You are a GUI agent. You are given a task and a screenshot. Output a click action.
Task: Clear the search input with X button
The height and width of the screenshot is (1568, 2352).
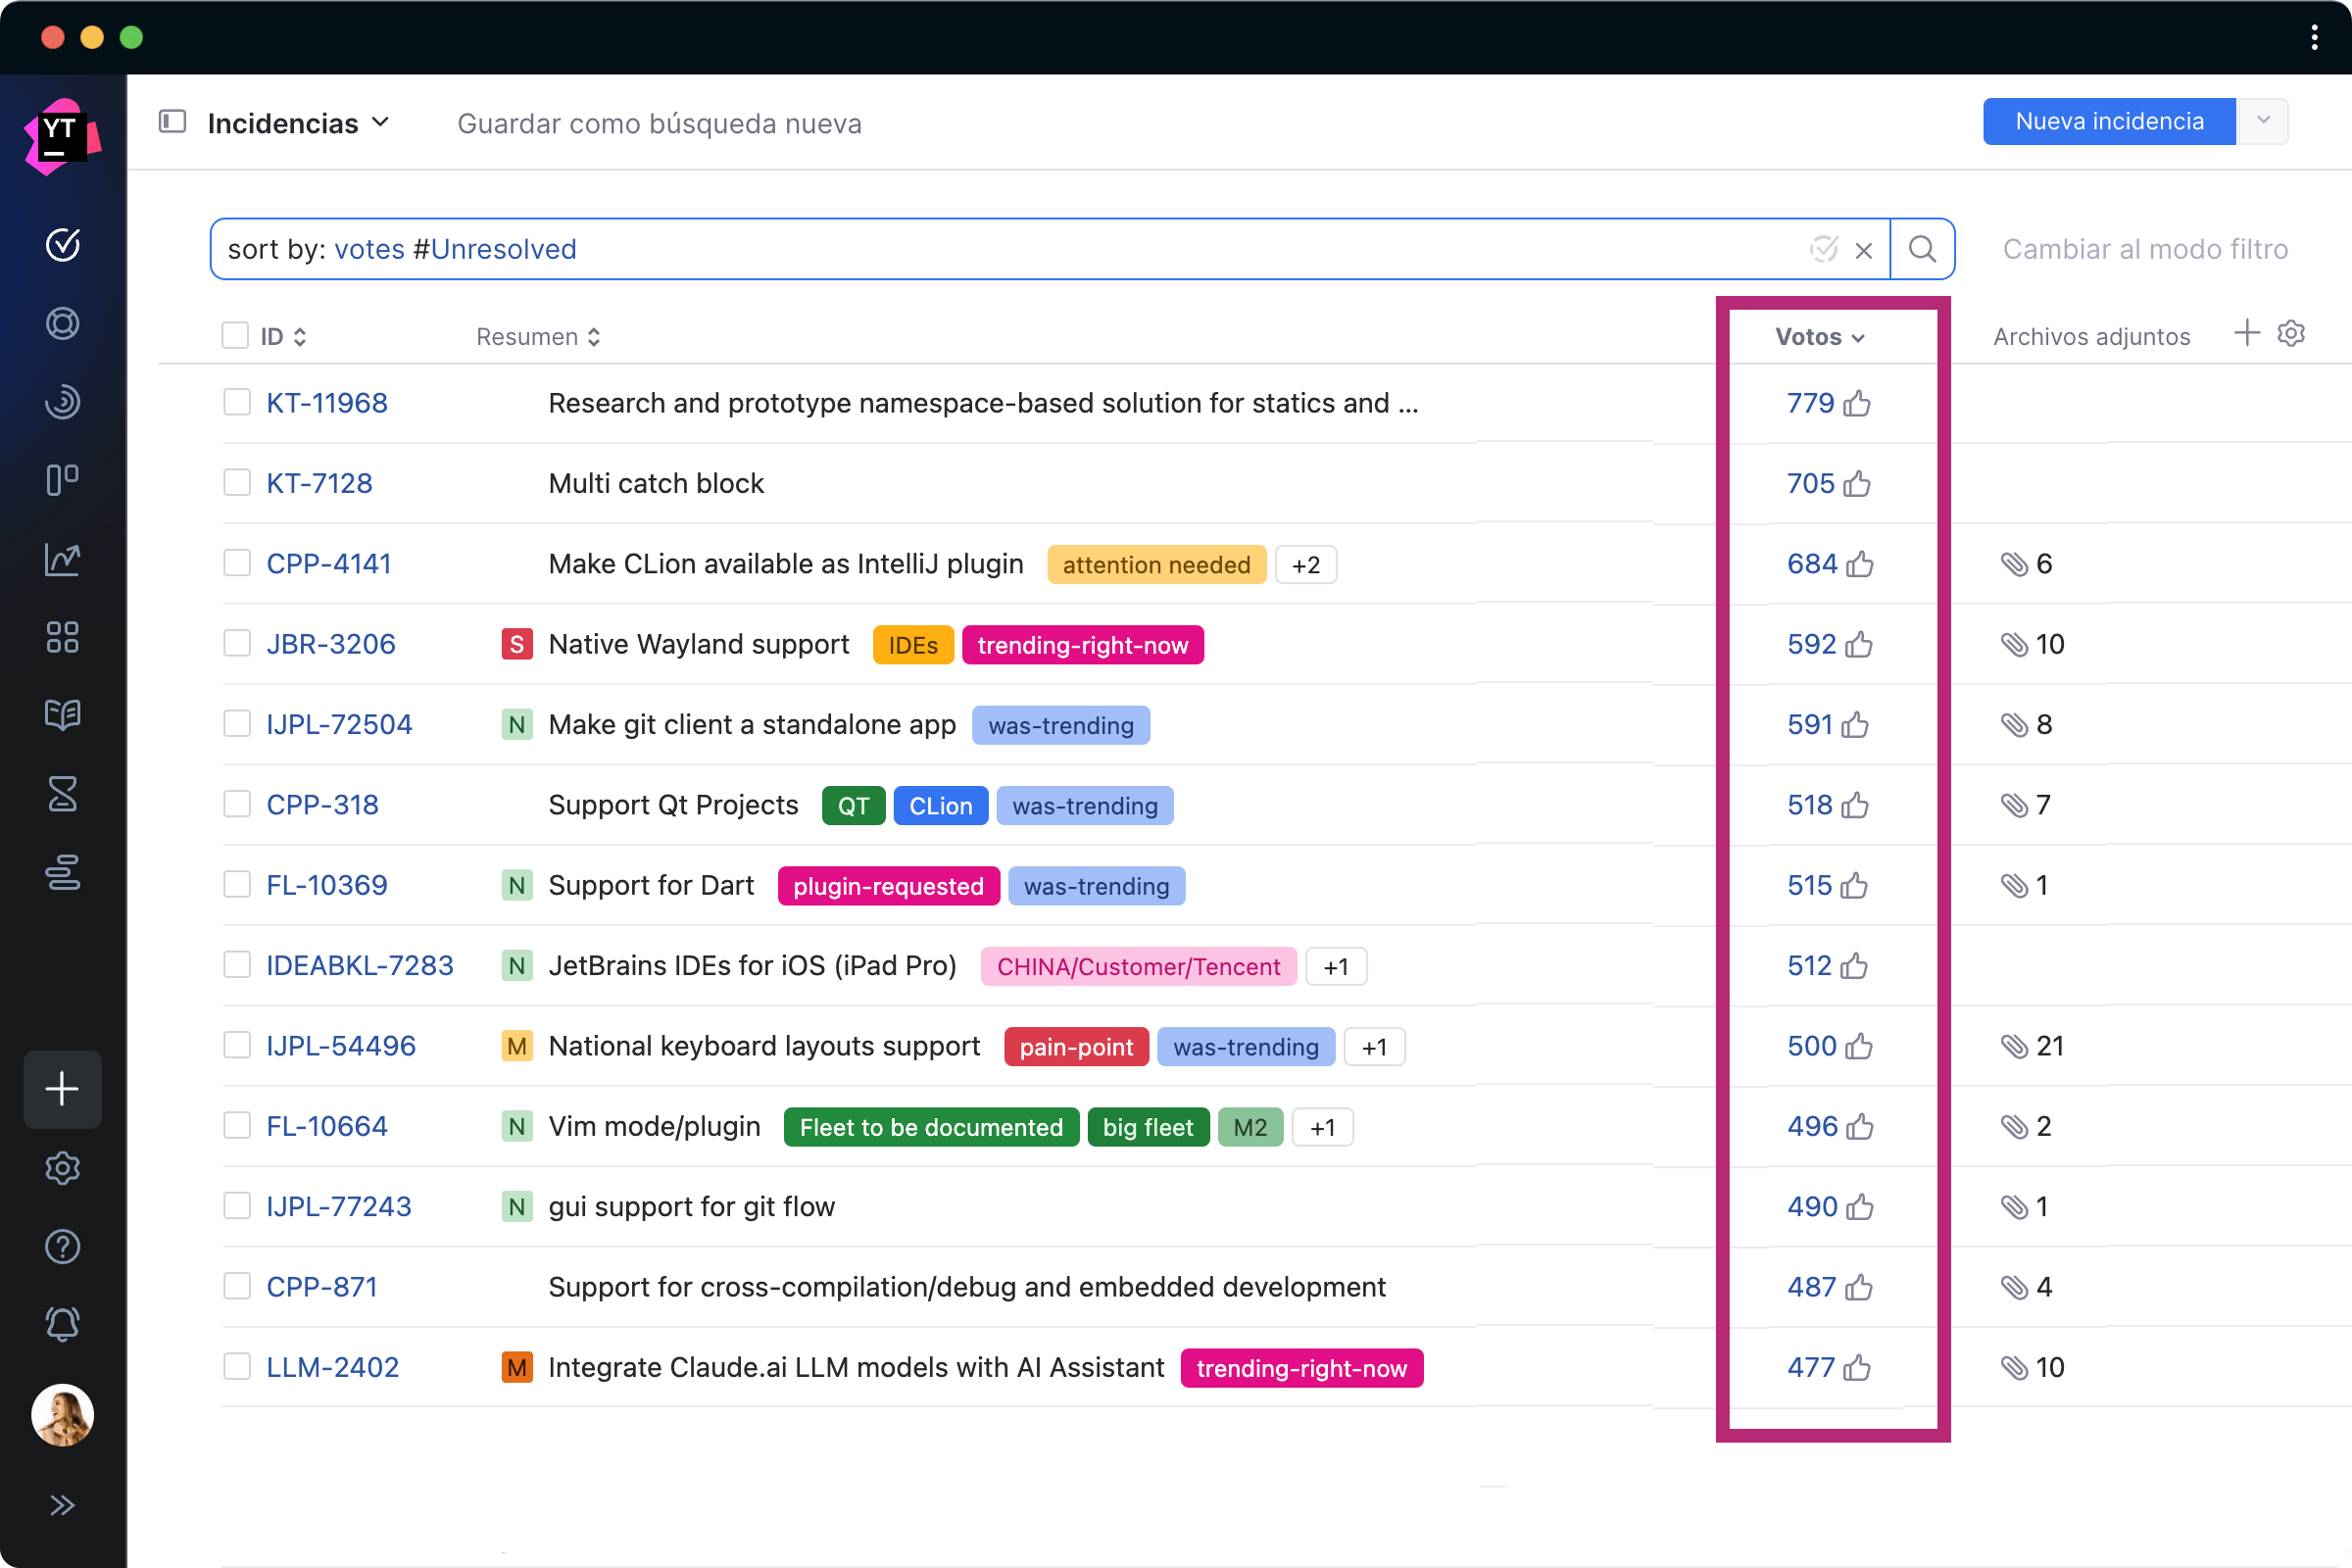tap(1864, 249)
